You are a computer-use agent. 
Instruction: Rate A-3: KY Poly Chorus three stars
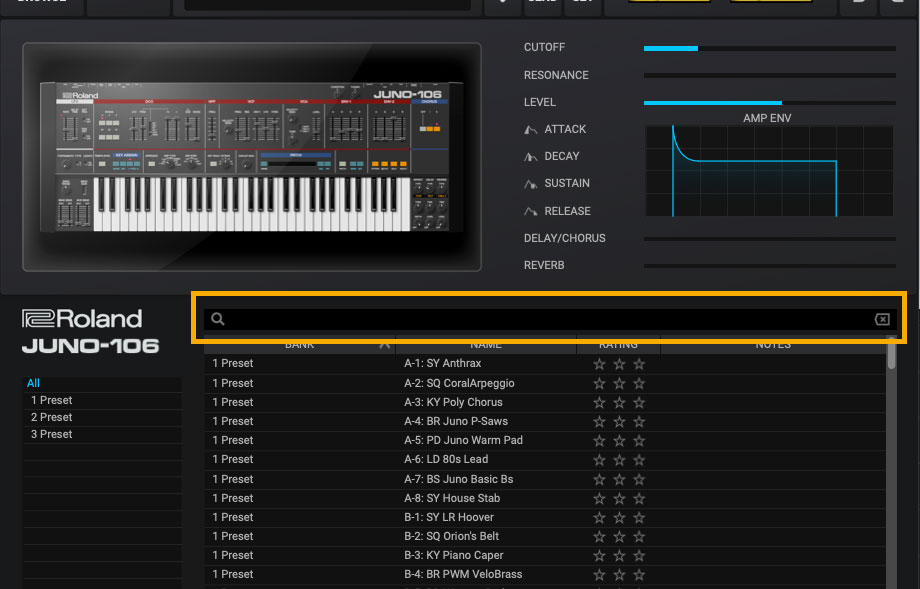(x=639, y=403)
